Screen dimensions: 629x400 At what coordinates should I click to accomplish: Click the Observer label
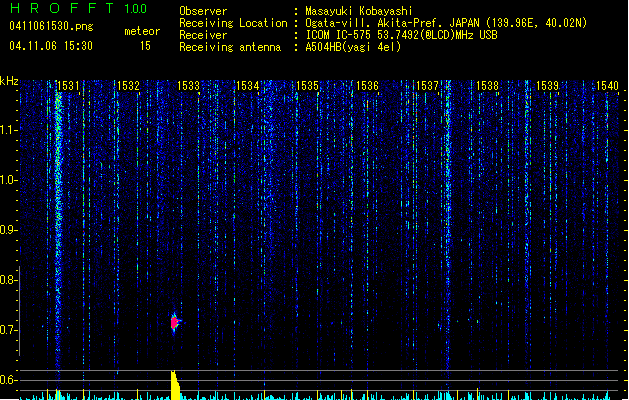pyautogui.click(x=203, y=11)
